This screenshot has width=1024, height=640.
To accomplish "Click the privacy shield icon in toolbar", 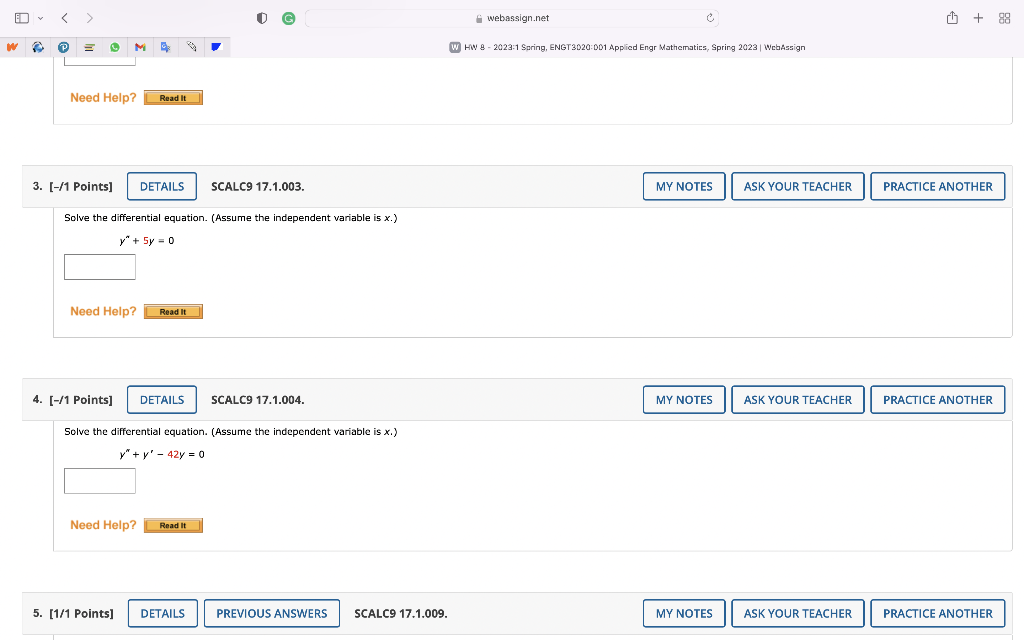I will point(261,18).
